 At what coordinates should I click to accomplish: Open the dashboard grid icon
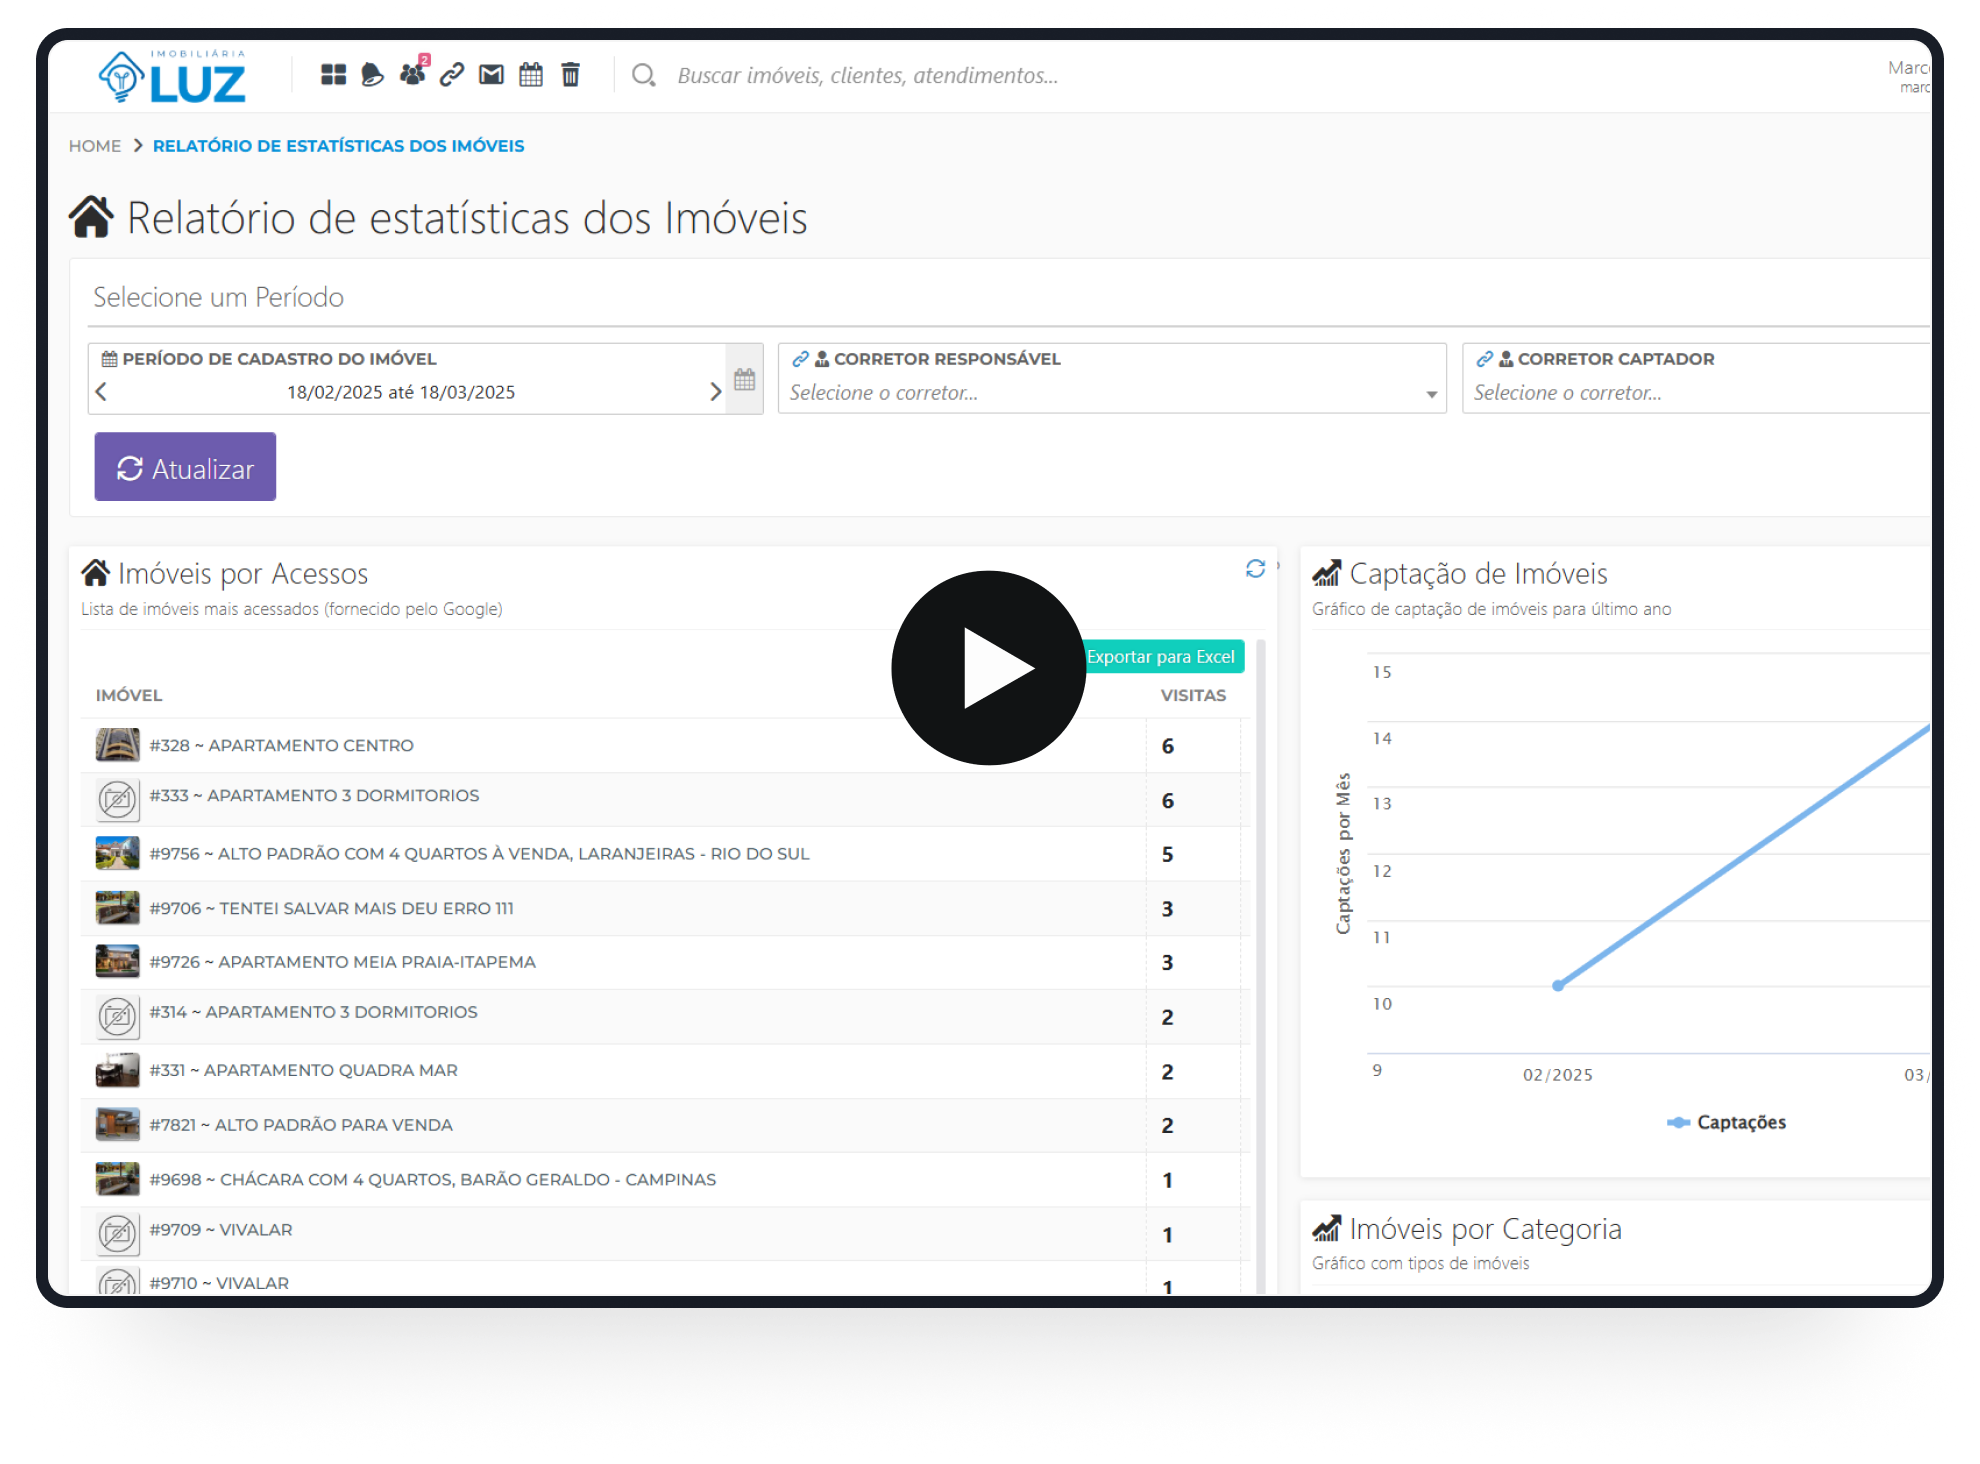point(333,75)
